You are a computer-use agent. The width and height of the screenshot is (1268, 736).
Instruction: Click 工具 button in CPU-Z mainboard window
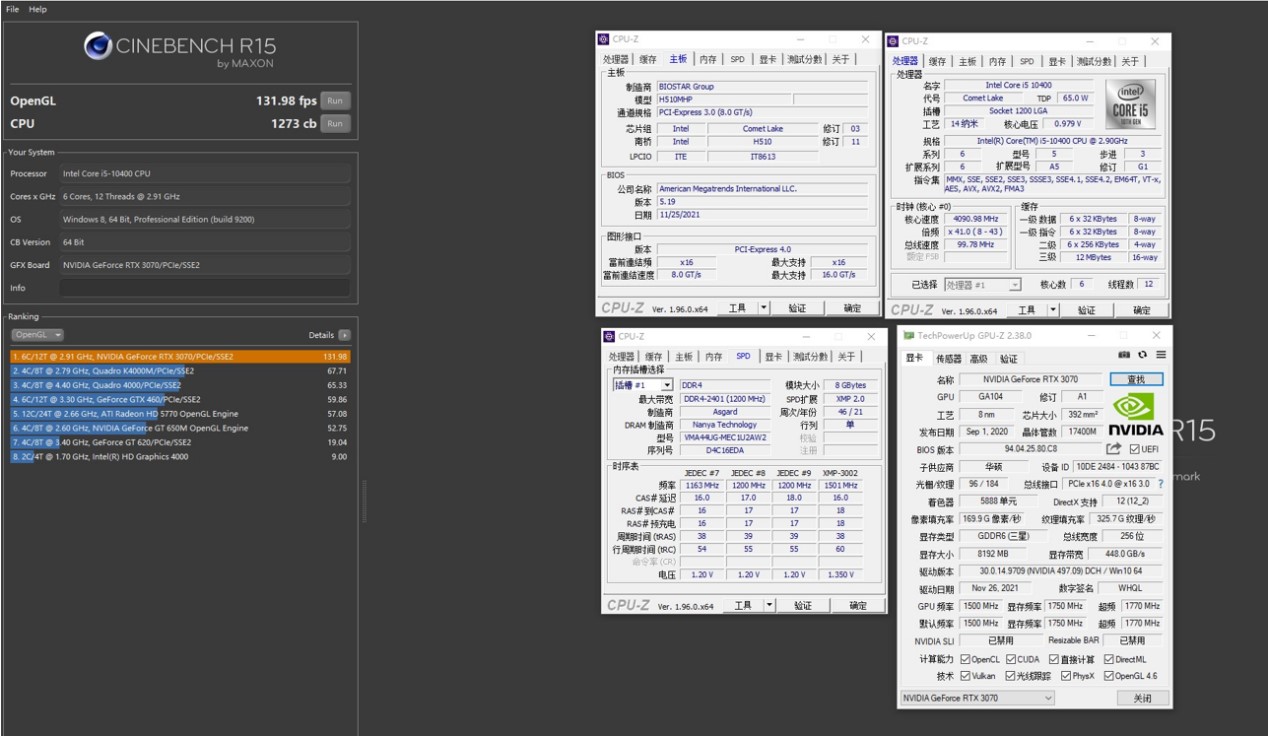pyautogui.click(x=738, y=308)
